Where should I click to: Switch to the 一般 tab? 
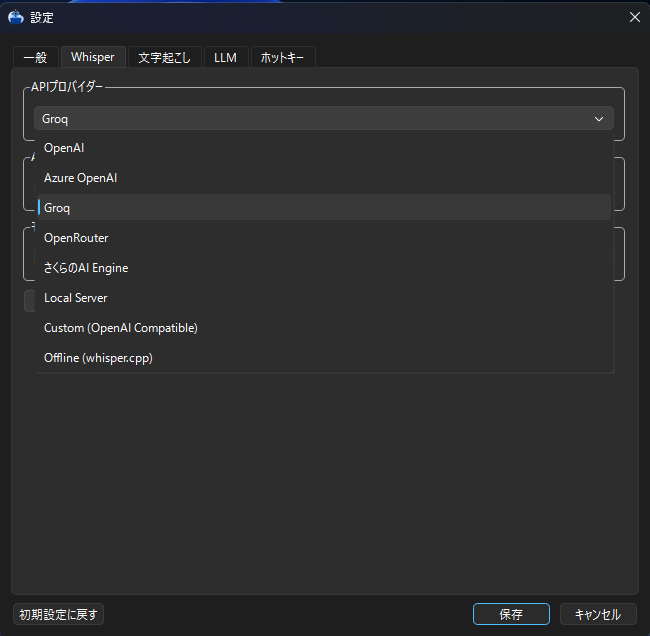(x=35, y=58)
